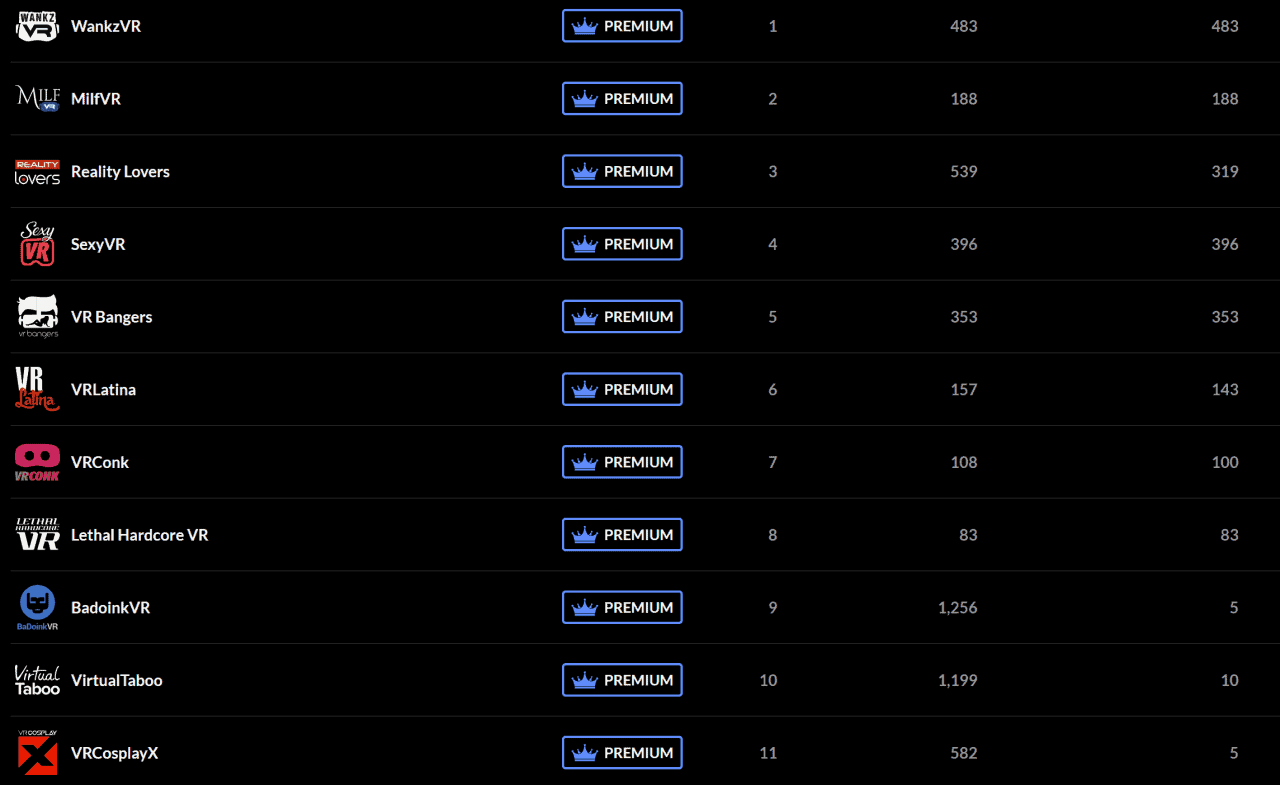Viewport: 1280px width, 785px height.
Task: Click the PREMIUM crown badge for BadoinkVR
Action: tap(622, 607)
